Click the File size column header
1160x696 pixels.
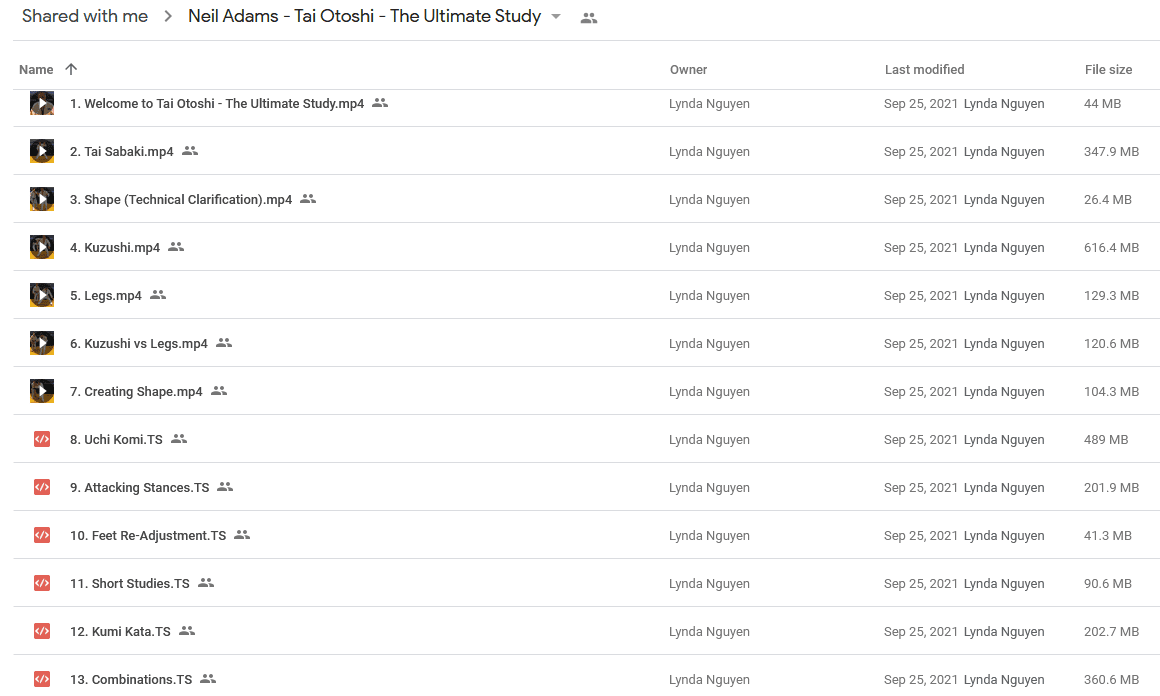(1108, 70)
